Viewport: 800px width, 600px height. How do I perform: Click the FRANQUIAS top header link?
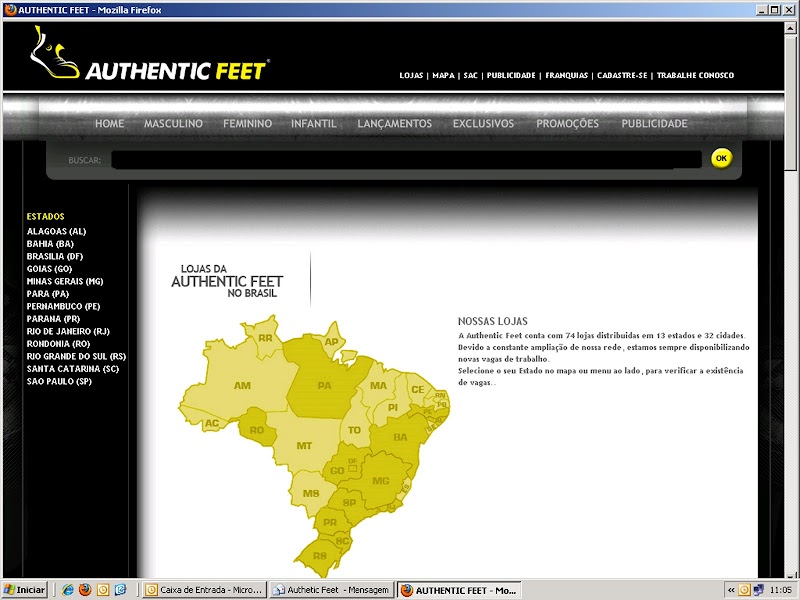pos(566,76)
